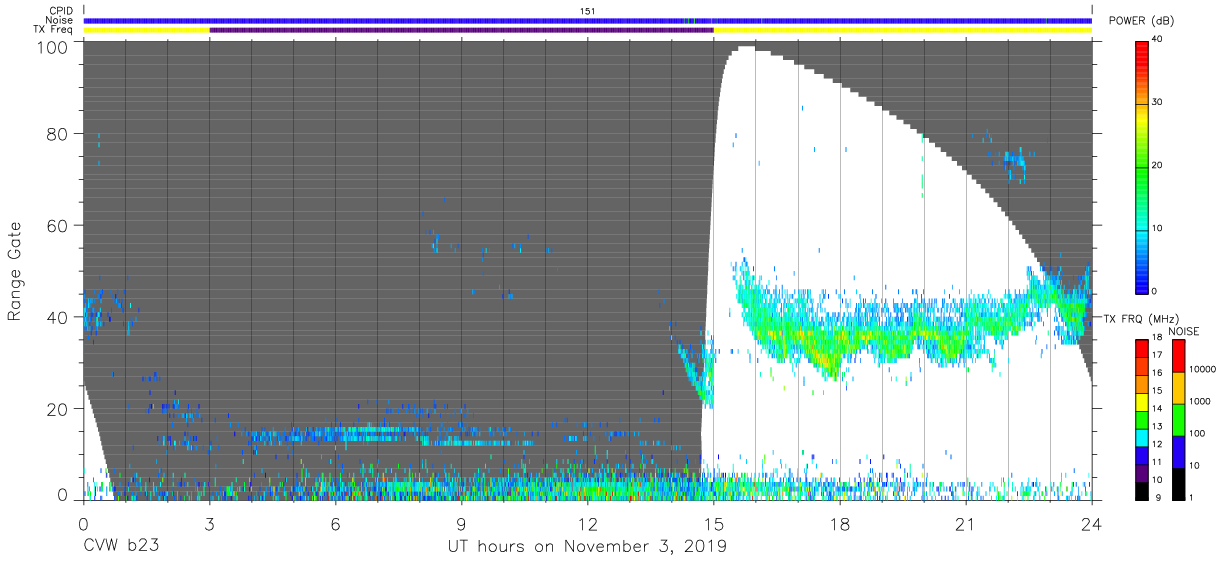Click the 20 label on Range Gate axis
Screen dimensions: 1228x567
point(57,409)
